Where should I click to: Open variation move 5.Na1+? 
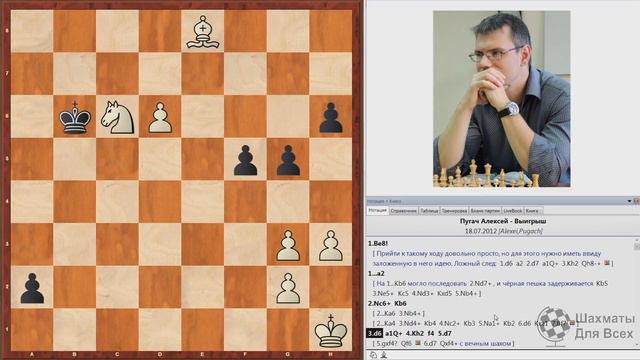(x=489, y=323)
